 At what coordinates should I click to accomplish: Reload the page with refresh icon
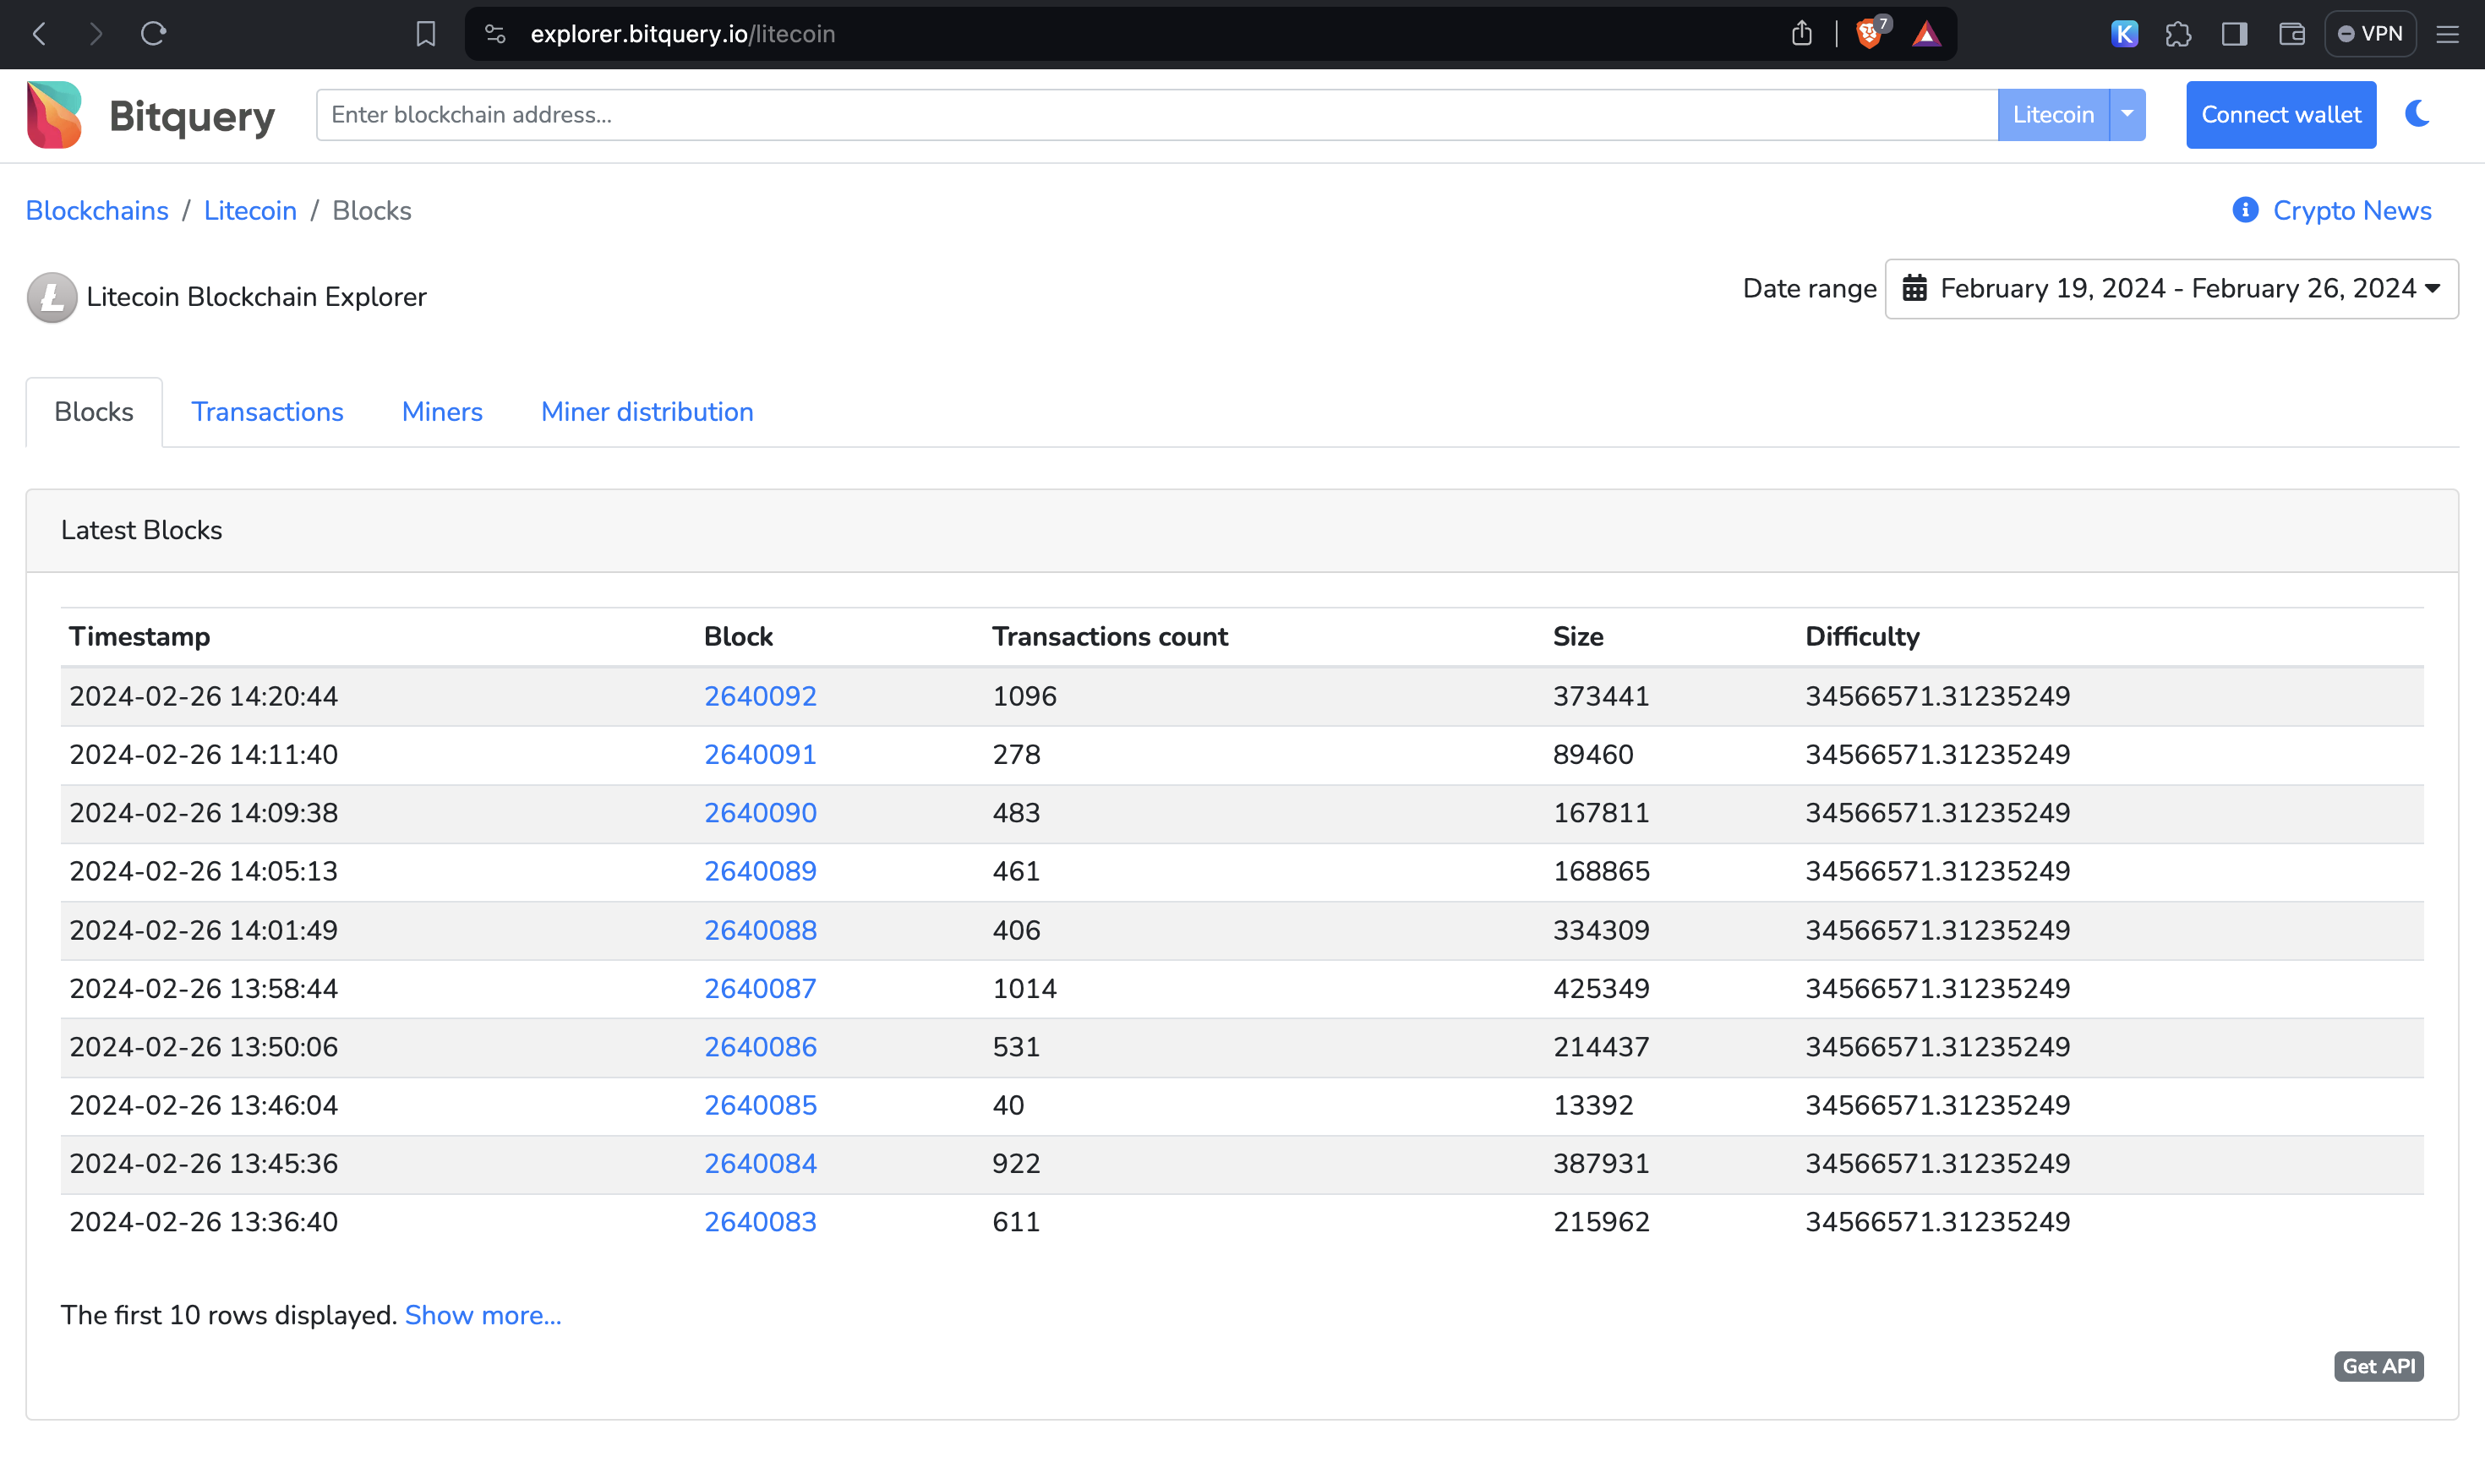[153, 34]
